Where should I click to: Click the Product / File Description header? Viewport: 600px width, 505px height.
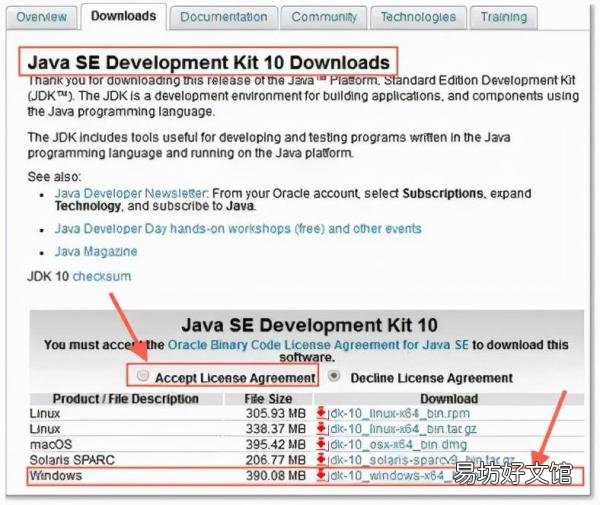126,399
